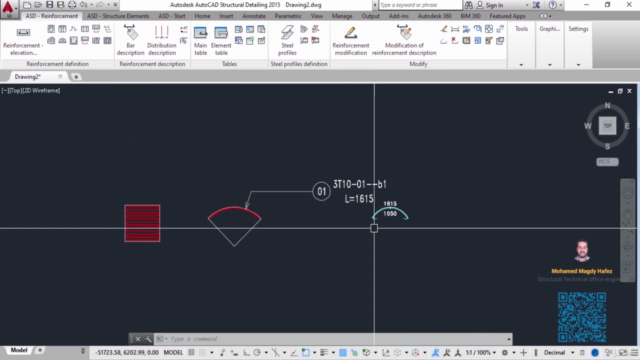Toggle ortho mode in status bar
The height and width of the screenshot is (360, 640).
[246, 353]
